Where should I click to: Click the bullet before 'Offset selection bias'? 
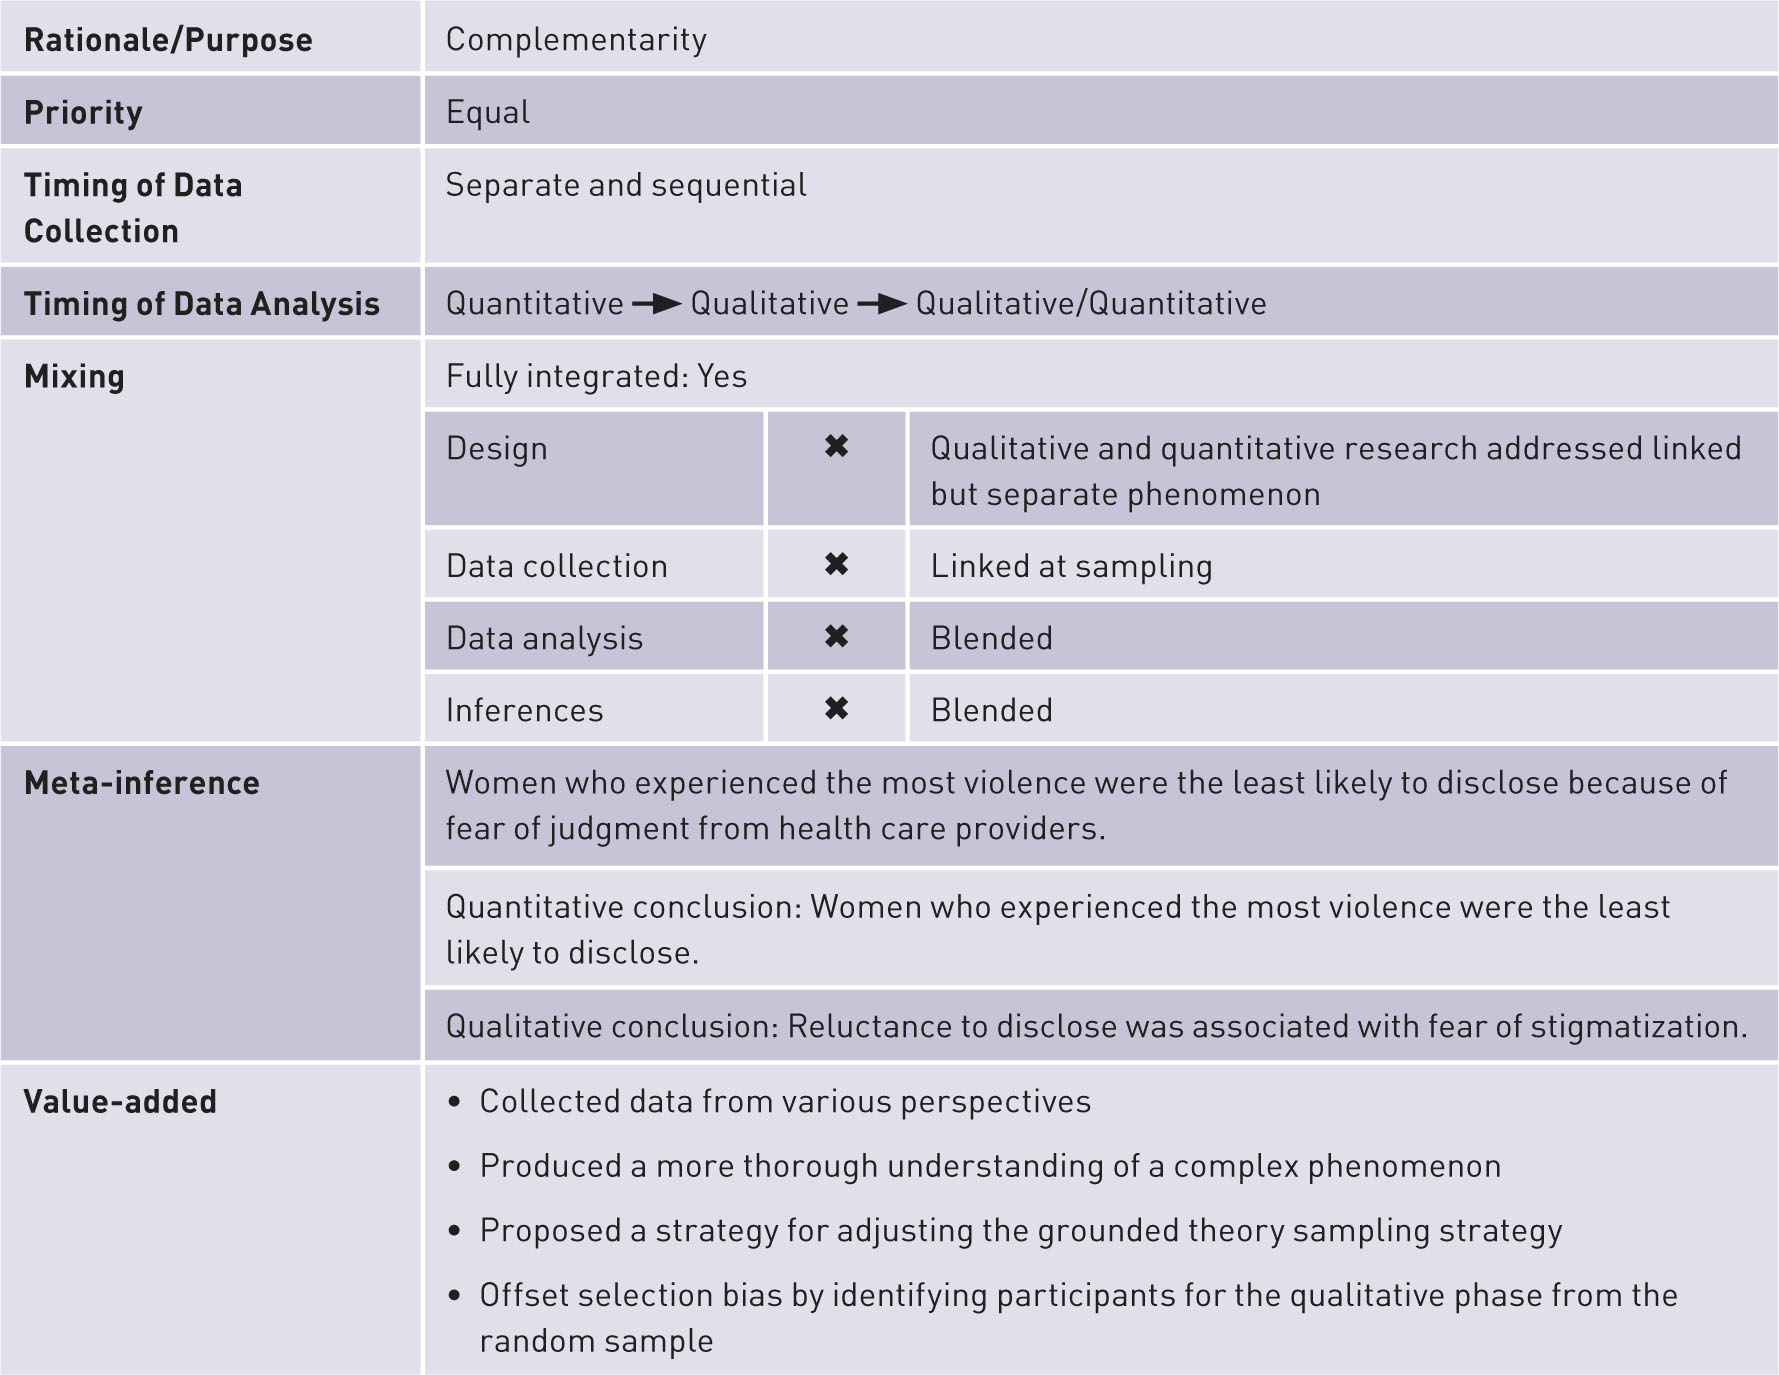(455, 1297)
